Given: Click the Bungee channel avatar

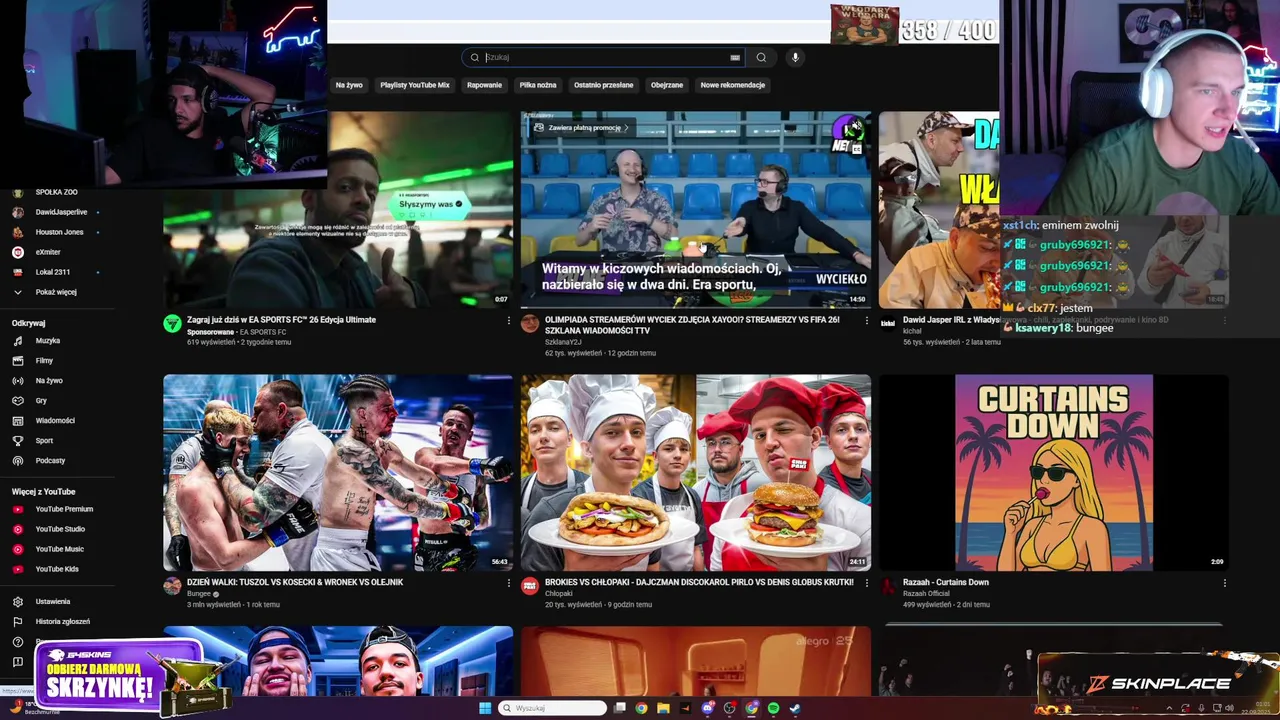Looking at the screenshot, I should coord(172,585).
